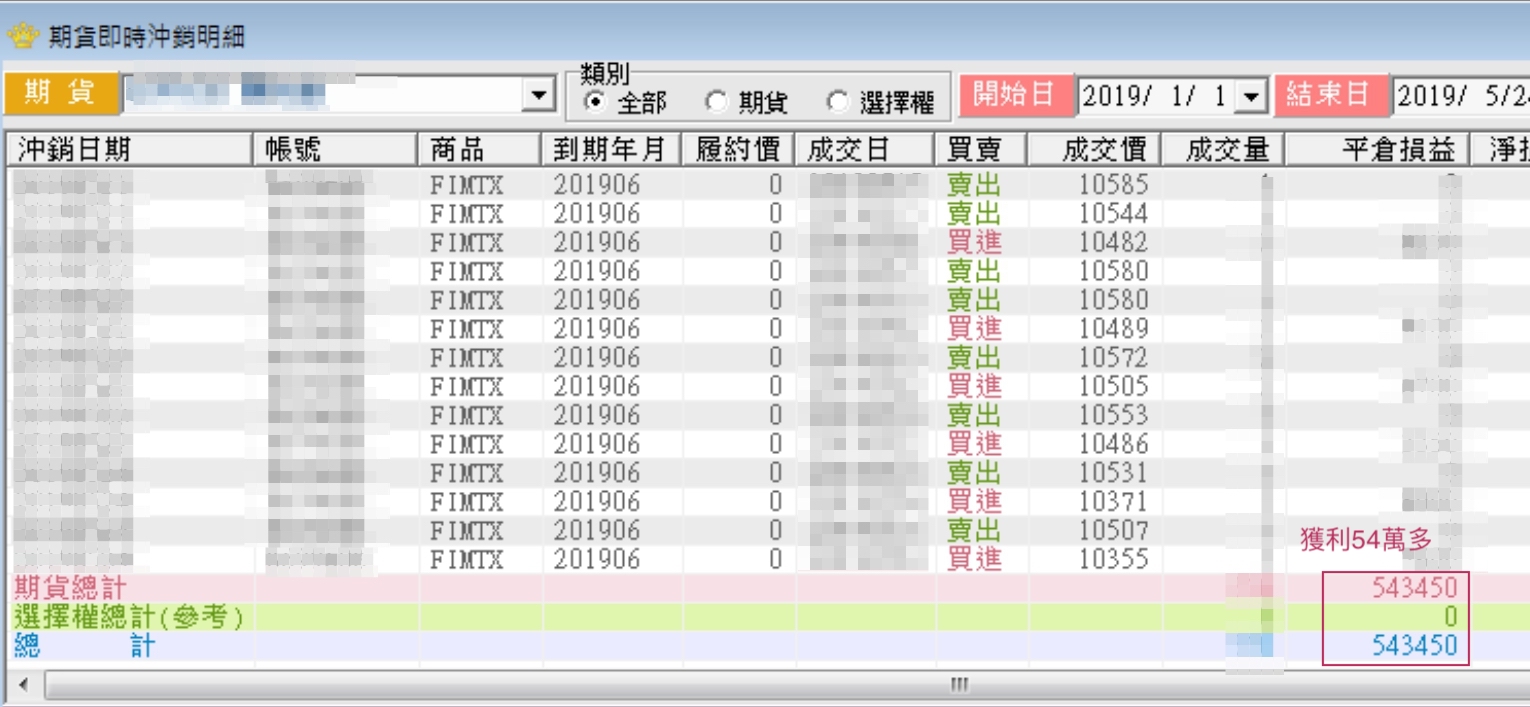Open the start date dropdown calendar
Image resolution: width=1530 pixels, height=707 pixels.
(1251, 96)
